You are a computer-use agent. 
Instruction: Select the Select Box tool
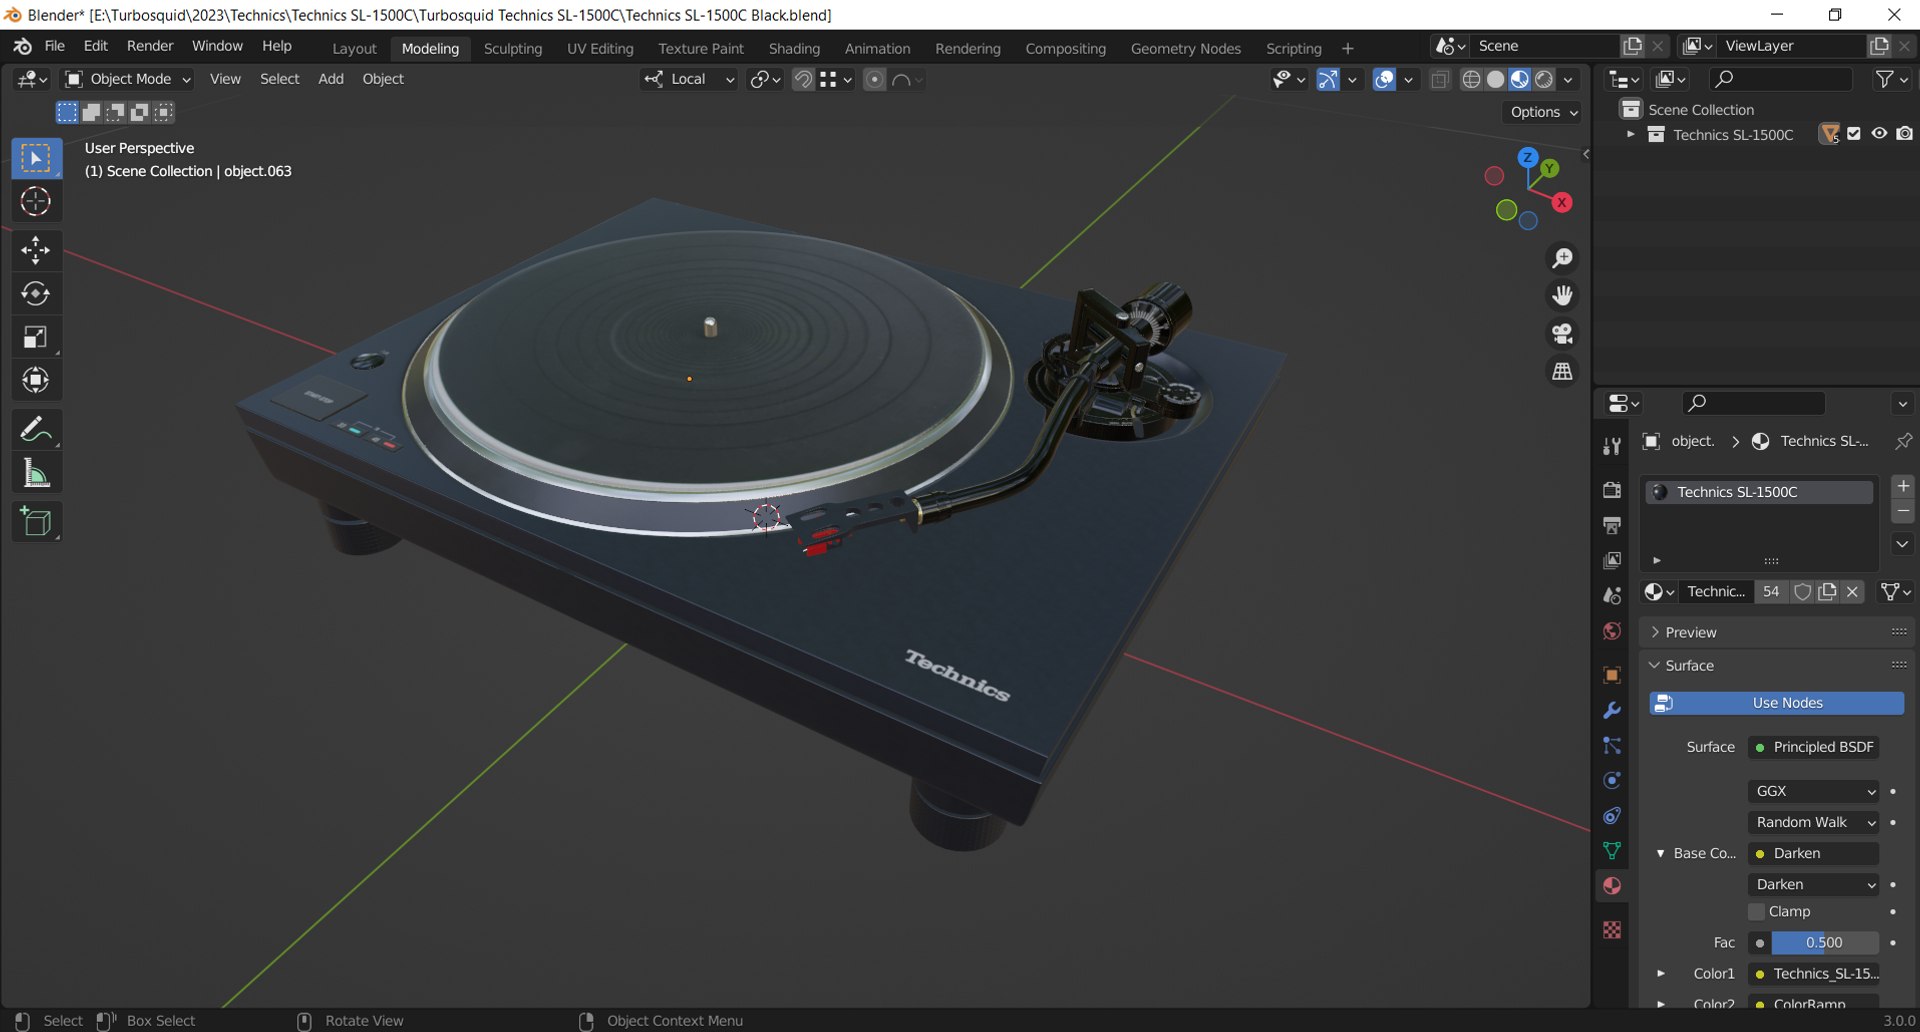coord(36,158)
